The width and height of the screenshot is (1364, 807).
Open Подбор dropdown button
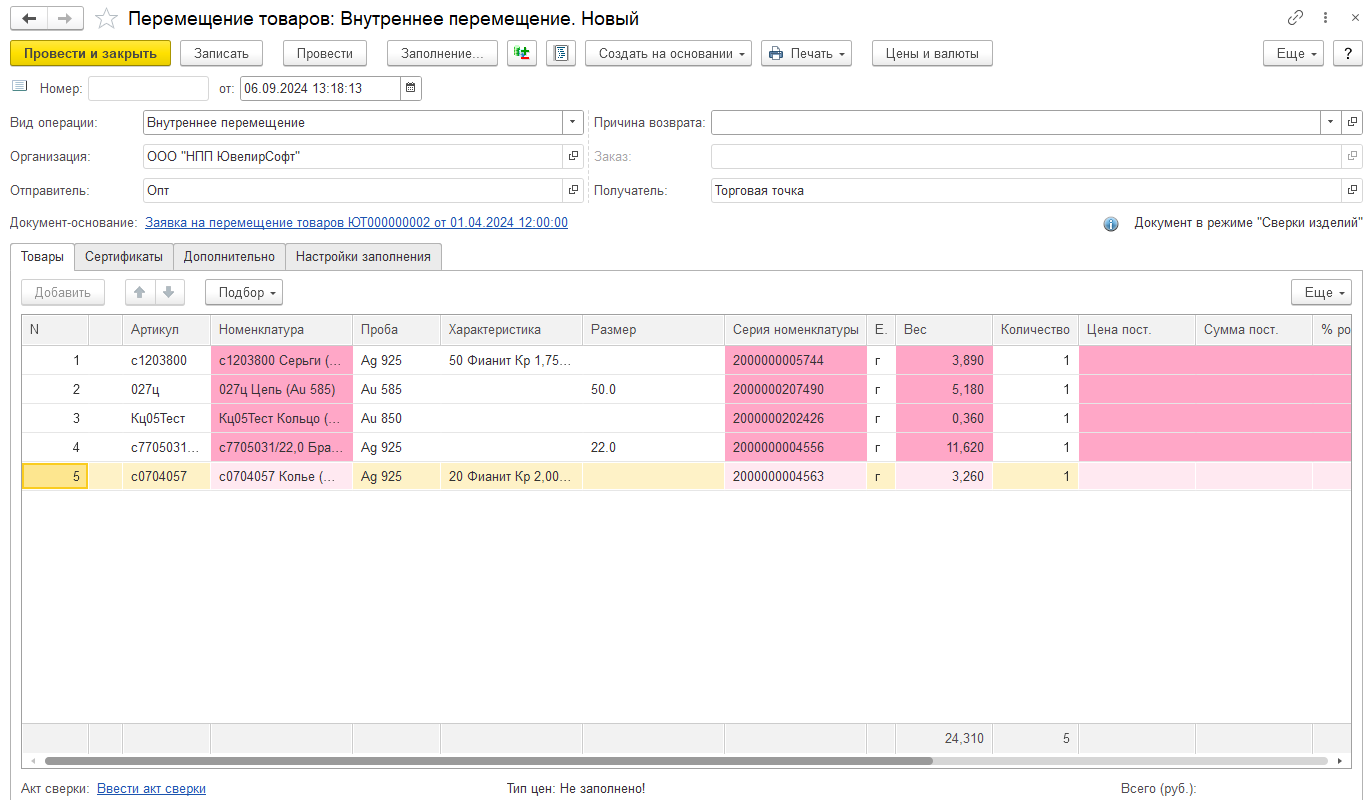(x=244, y=292)
